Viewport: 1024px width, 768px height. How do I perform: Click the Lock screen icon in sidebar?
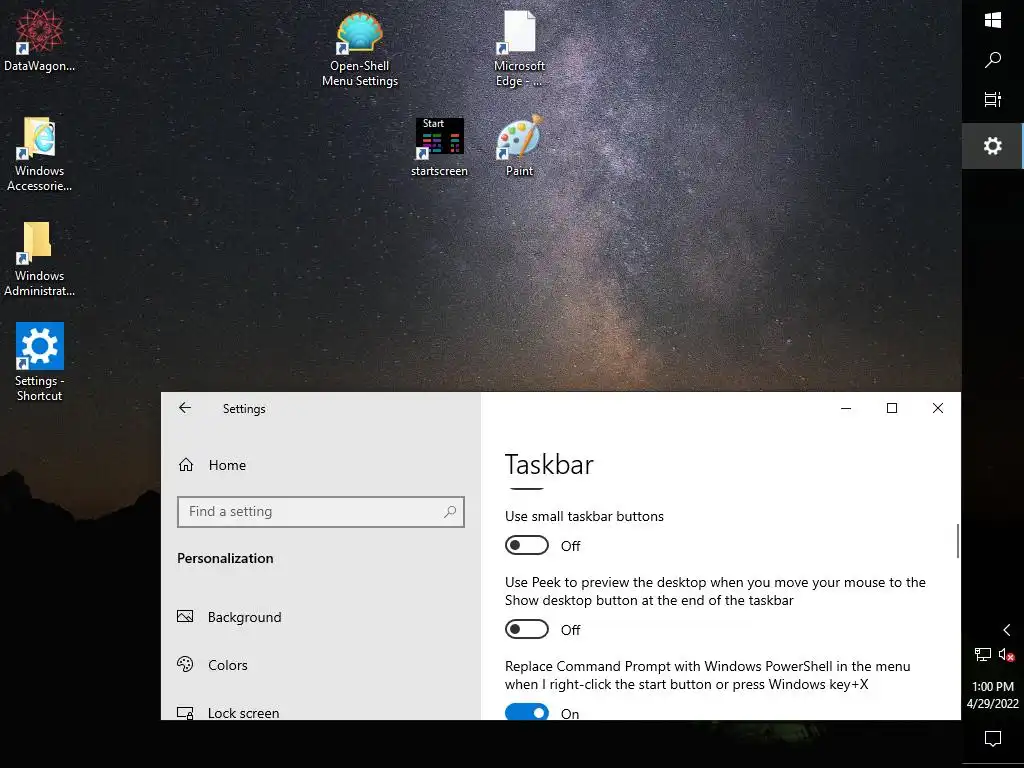tap(185, 712)
